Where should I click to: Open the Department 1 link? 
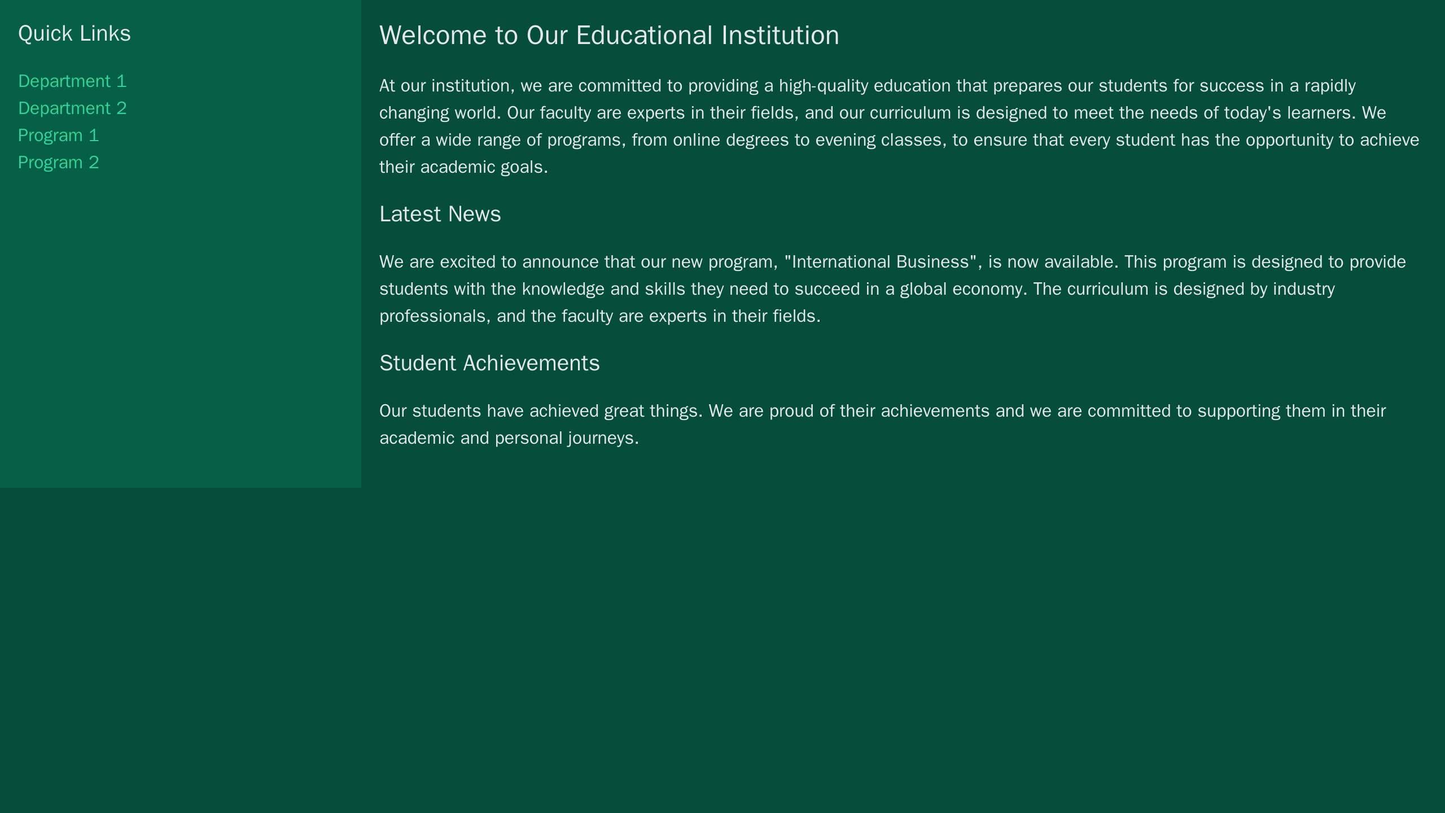72,81
